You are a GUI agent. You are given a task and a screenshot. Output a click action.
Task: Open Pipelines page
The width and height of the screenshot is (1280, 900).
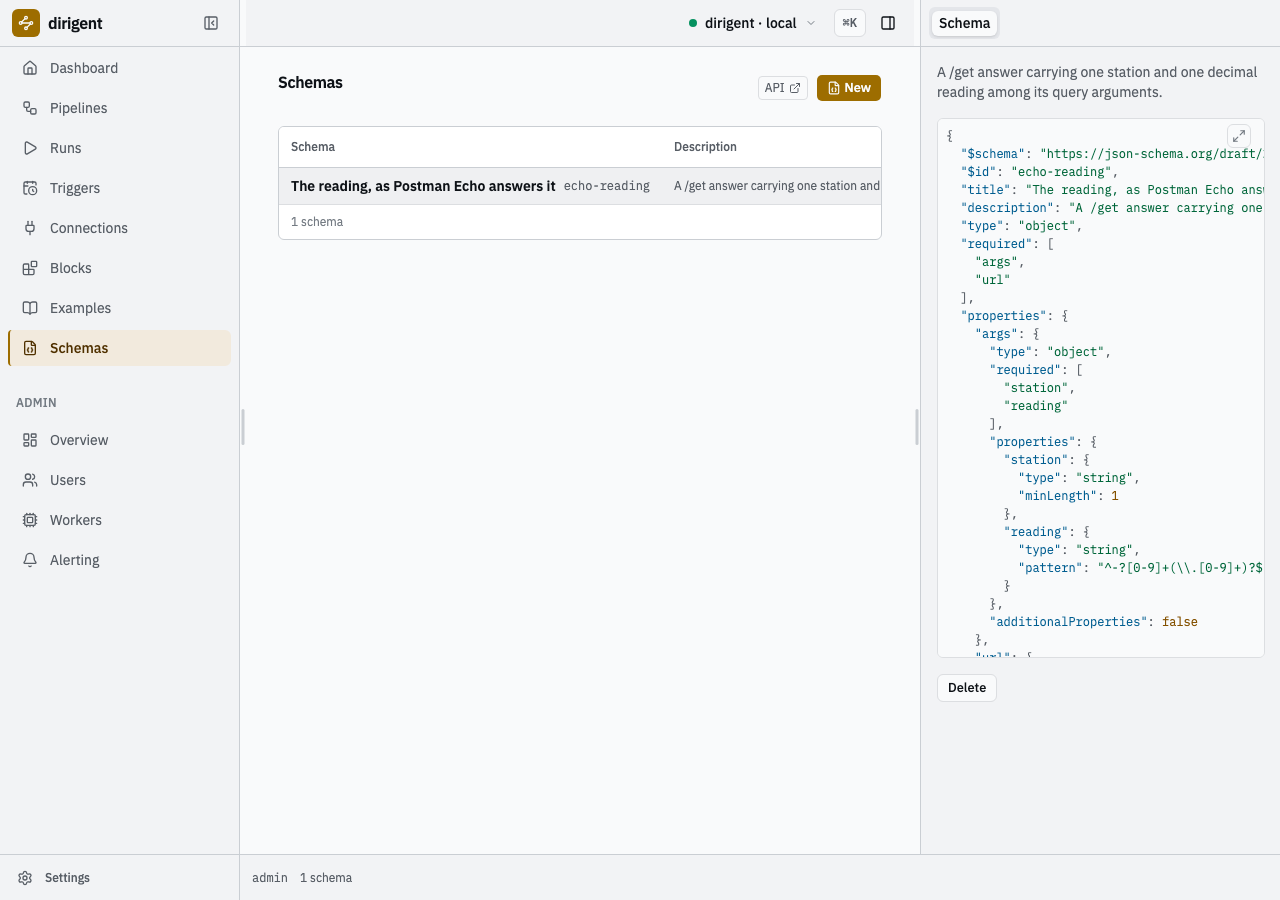click(x=119, y=108)
